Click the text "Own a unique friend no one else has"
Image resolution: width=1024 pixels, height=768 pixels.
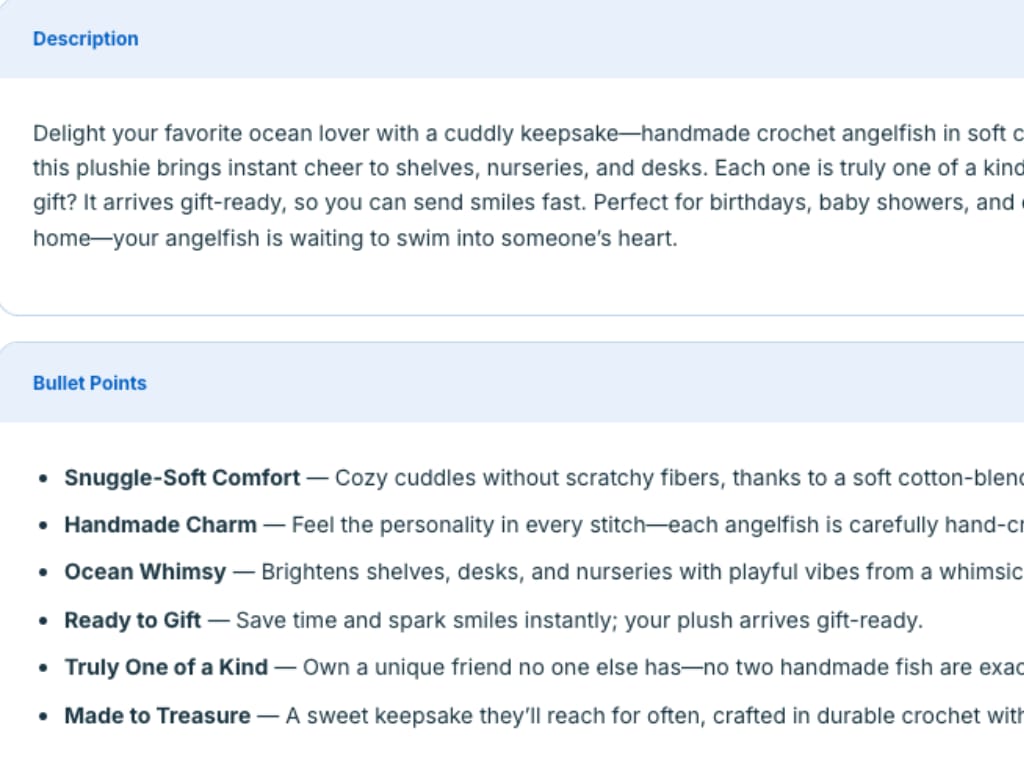[490, 667]
